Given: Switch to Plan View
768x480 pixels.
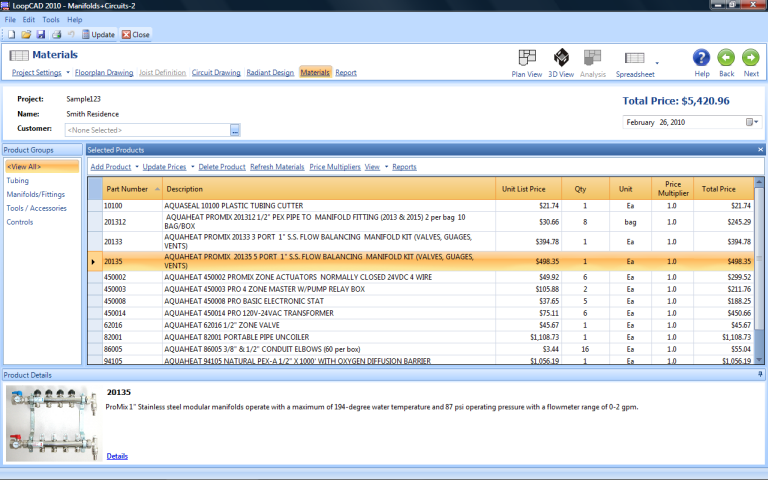Looking at the screenshot, I should point(527,64).
